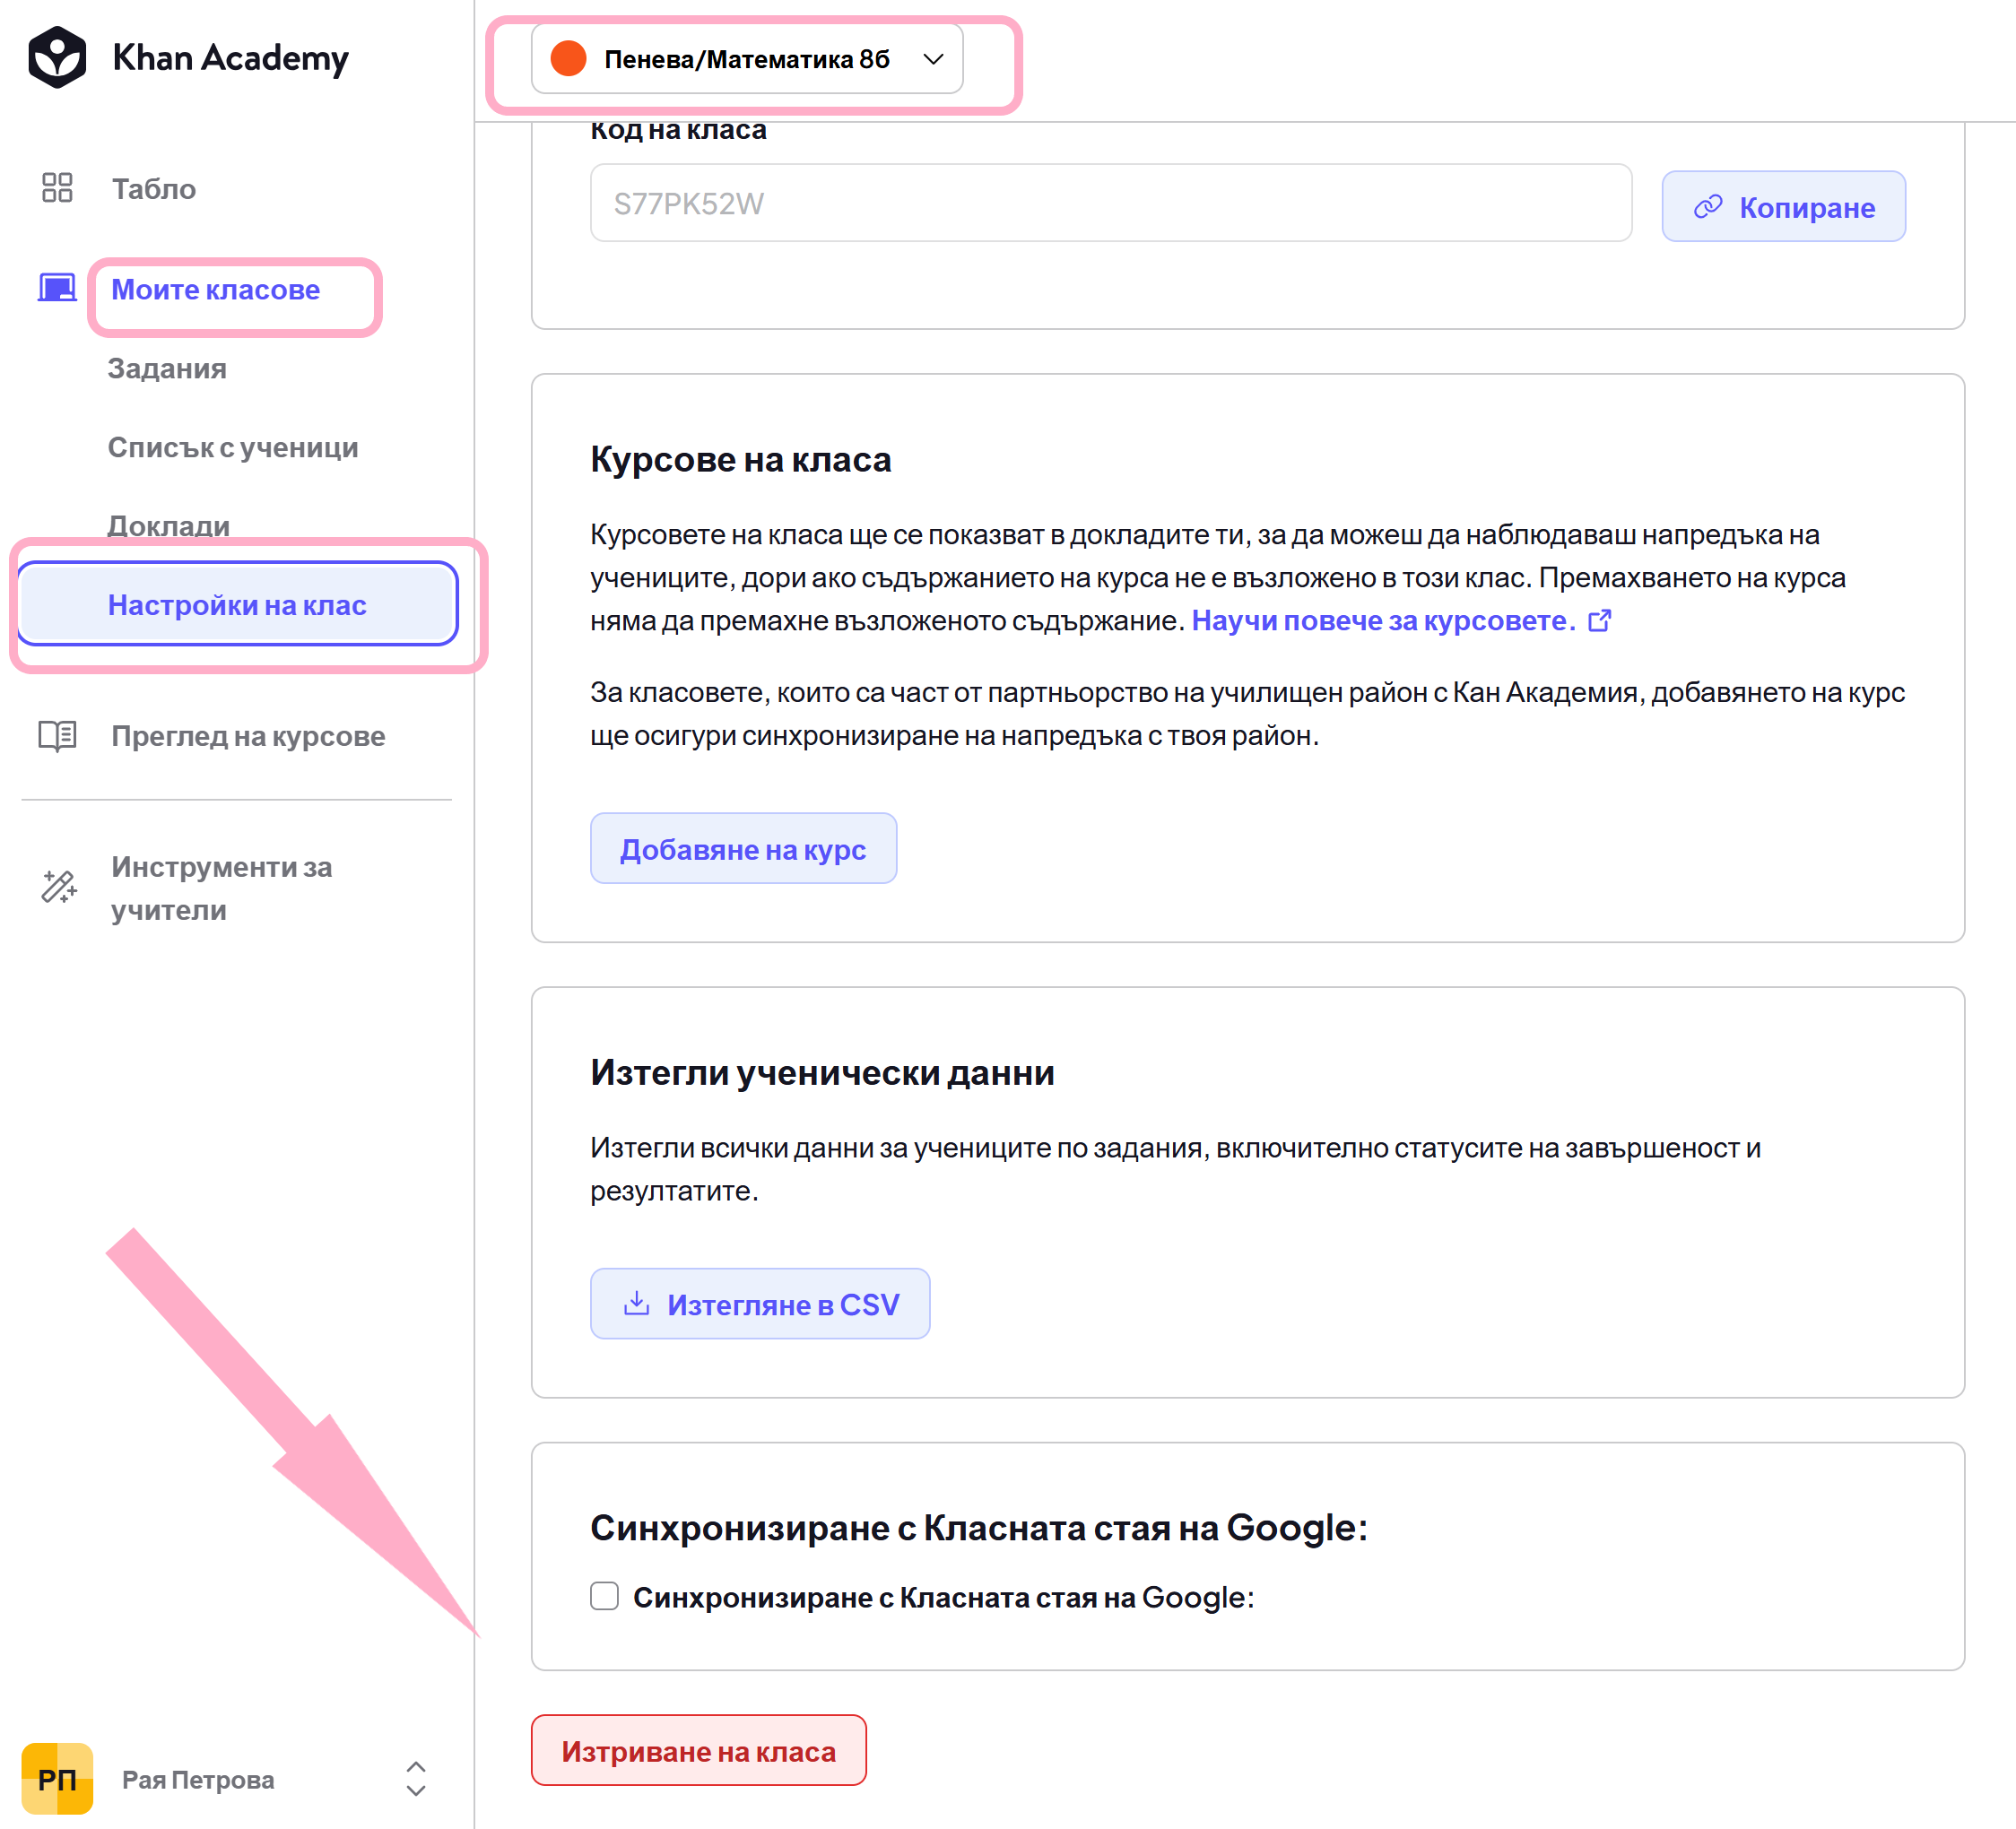Click the Добавяне на курс button

pyautogui.click(x=743, y=848)
